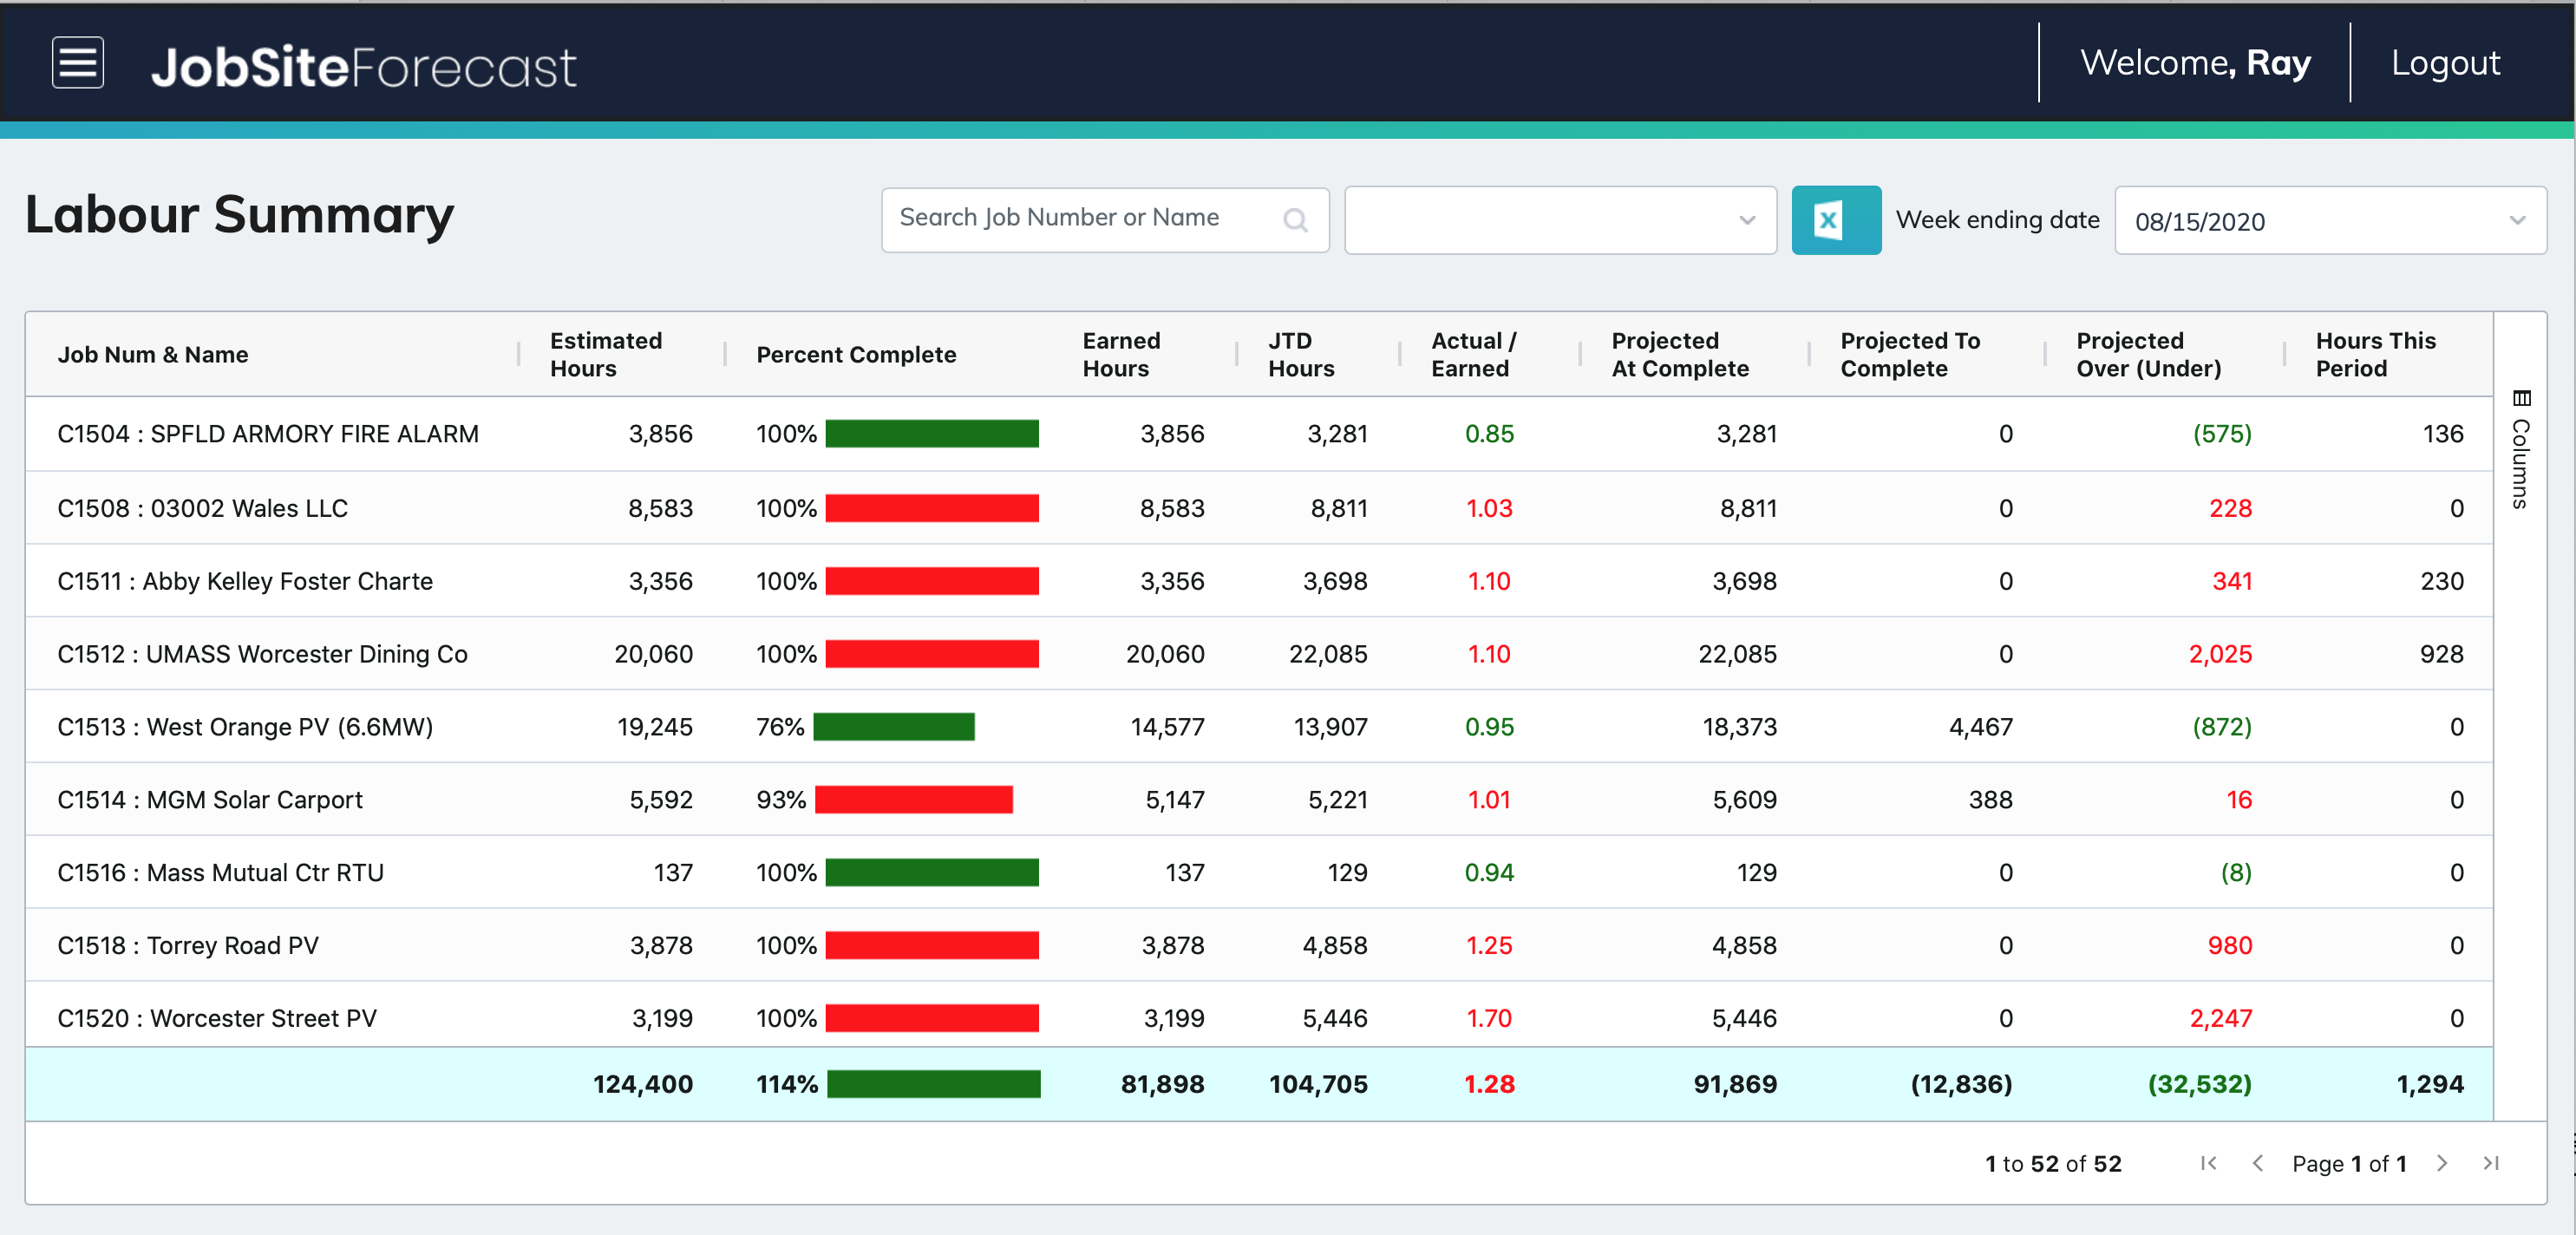Select the C1513 West Orange PV row

pyautogui.click(x=1259, y=727)
